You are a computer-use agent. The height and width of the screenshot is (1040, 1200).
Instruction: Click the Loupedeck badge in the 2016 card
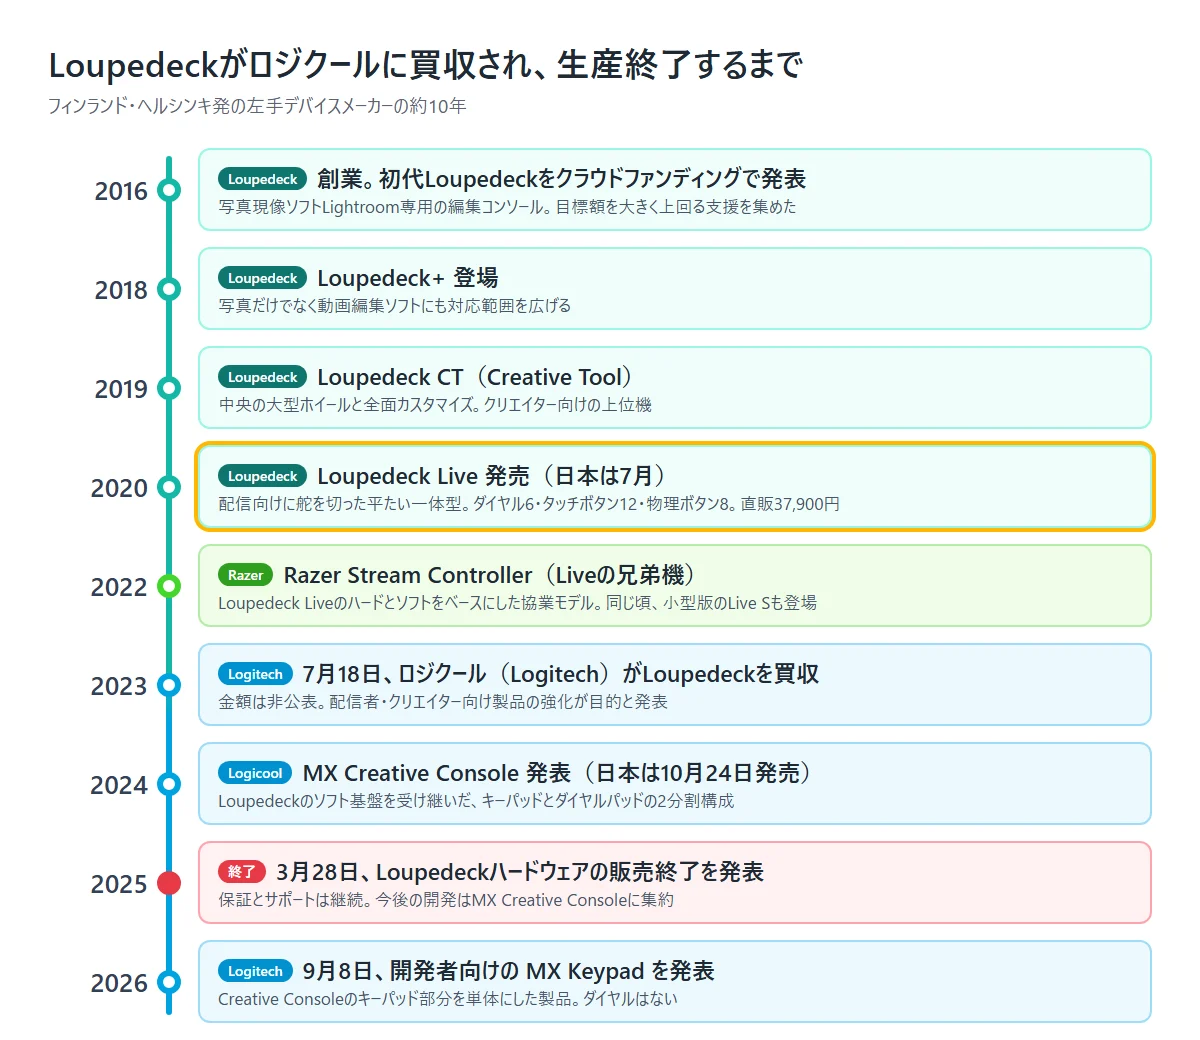coord(262,179)
